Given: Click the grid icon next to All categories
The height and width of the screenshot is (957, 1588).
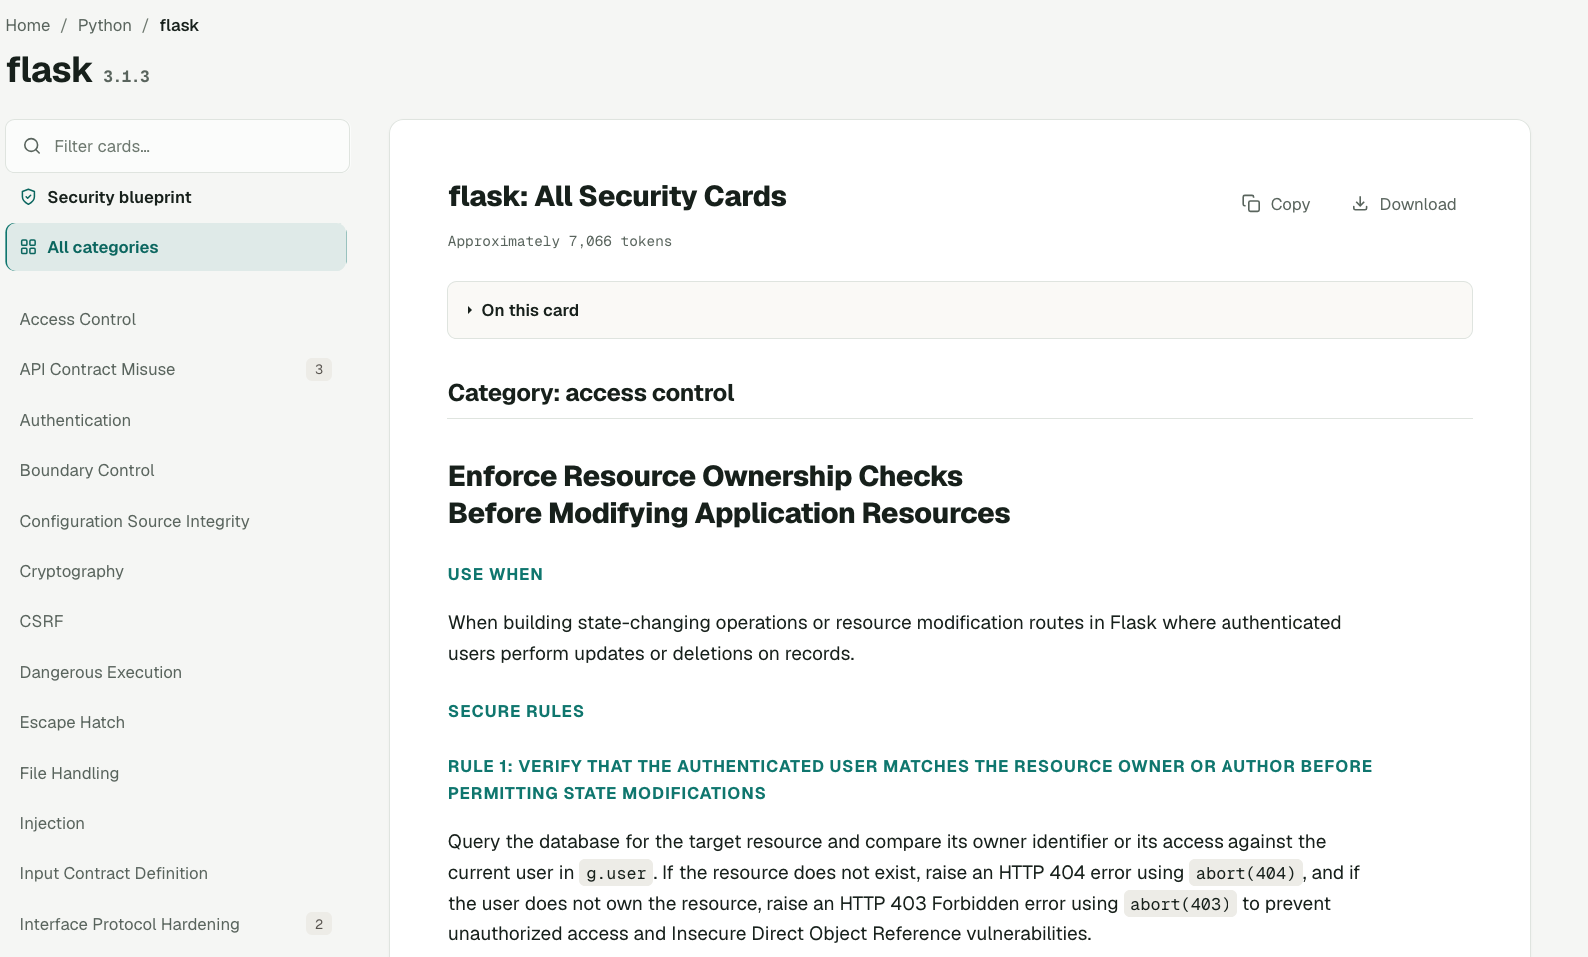Looking at the screenshot, I should (x=28, y=247).
